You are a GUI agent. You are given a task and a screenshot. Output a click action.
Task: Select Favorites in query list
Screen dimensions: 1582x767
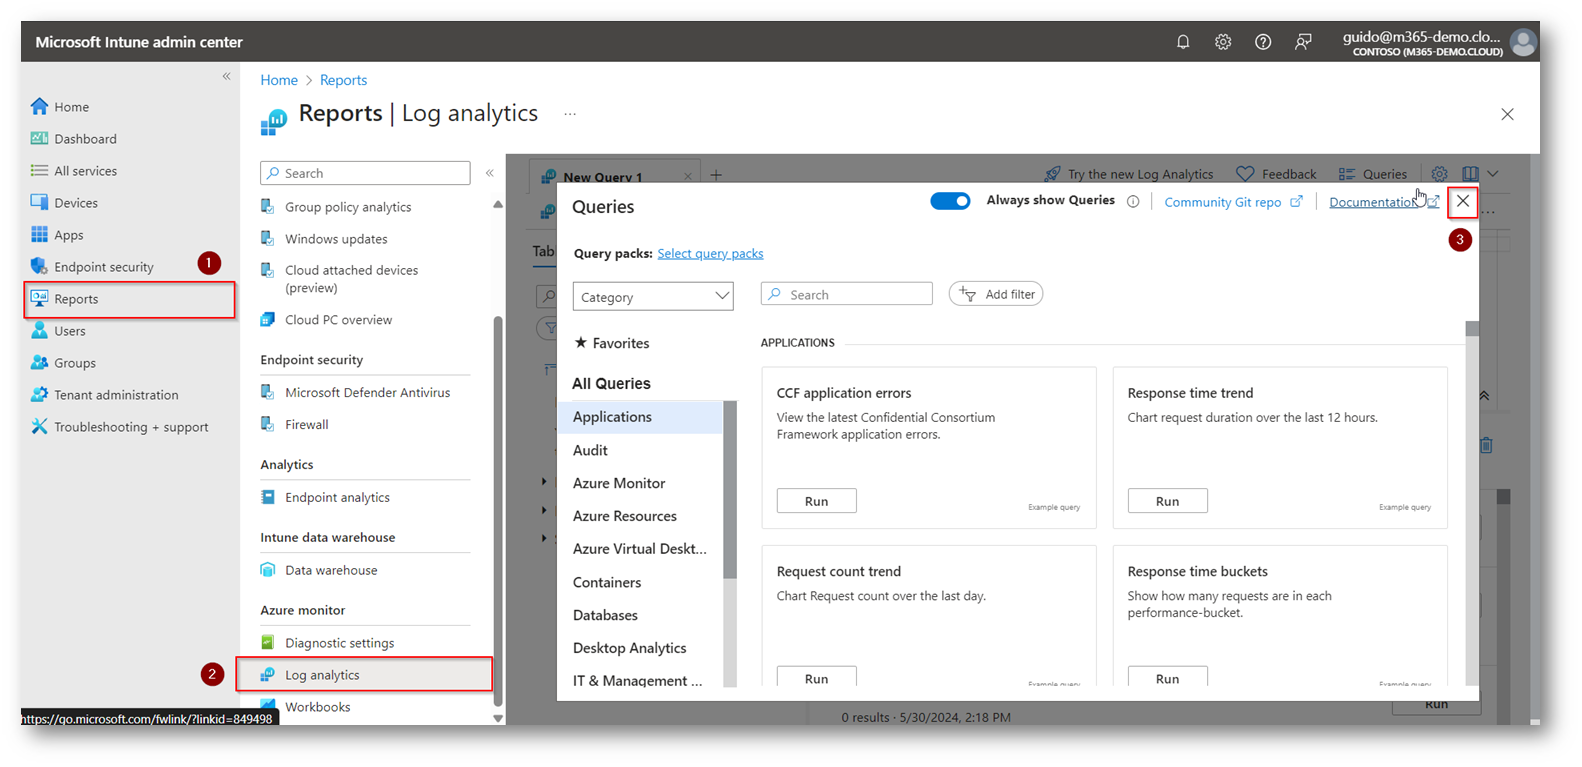[611, 343]
